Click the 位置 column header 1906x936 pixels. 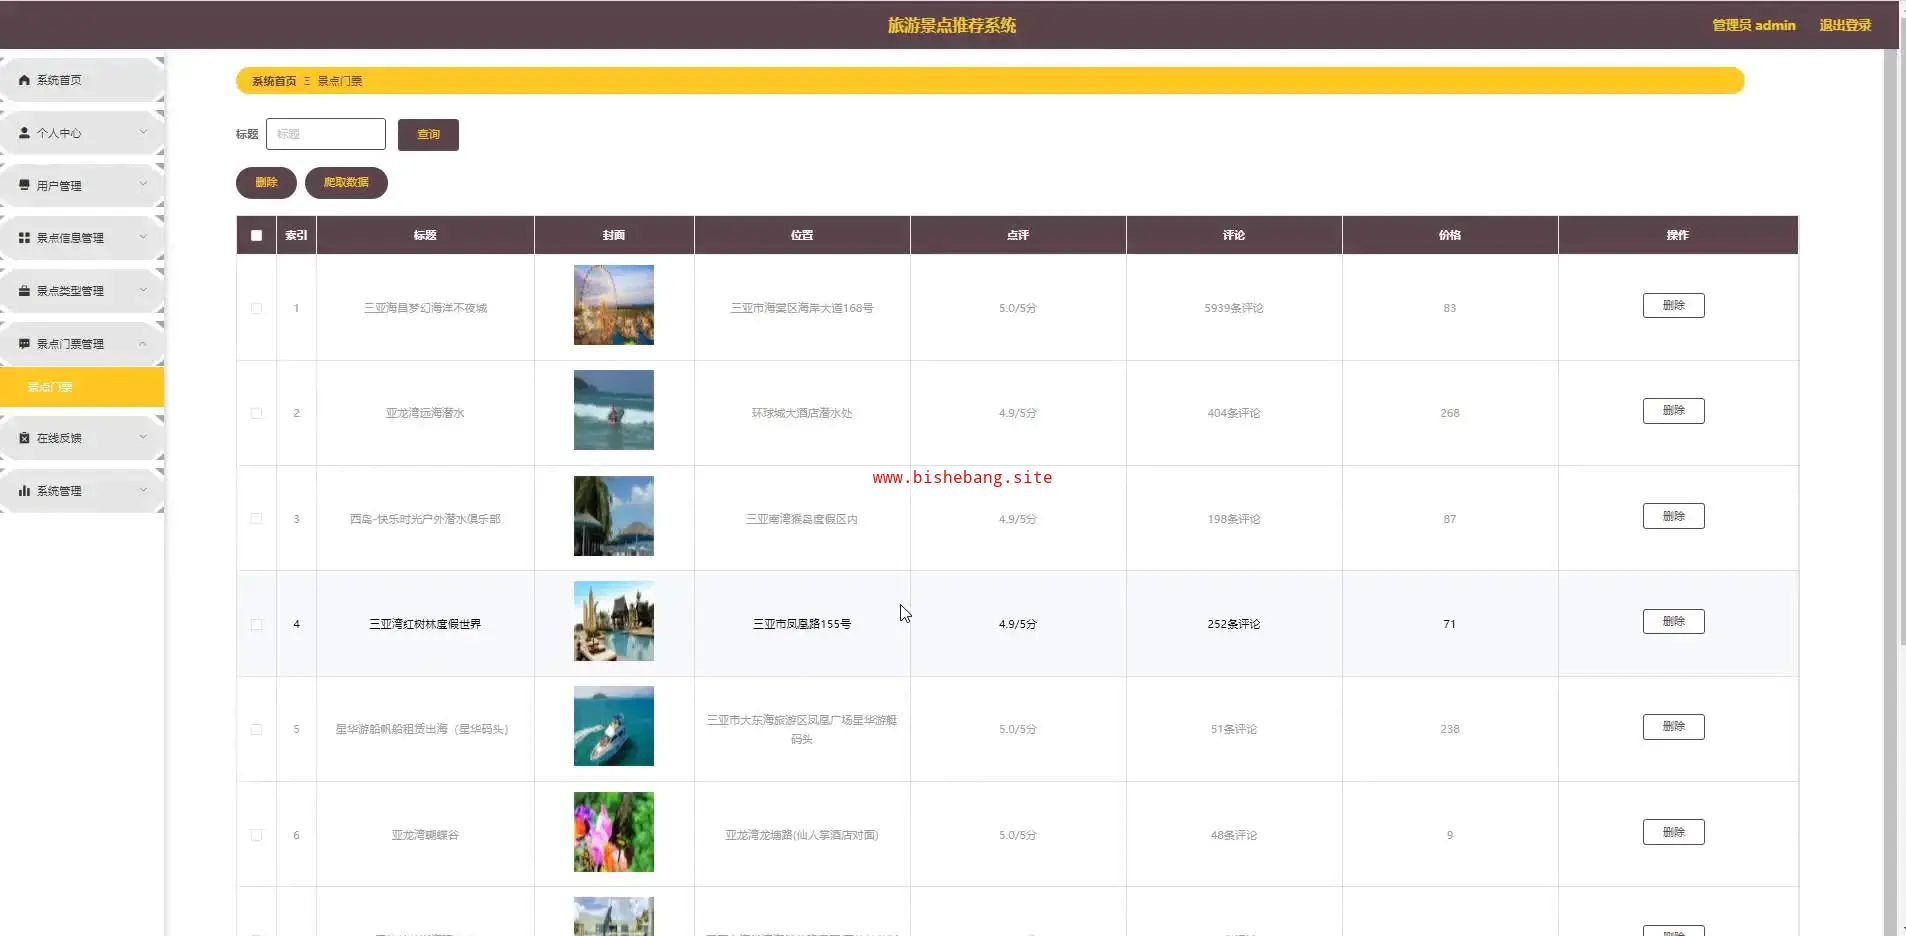pos(802,236)
